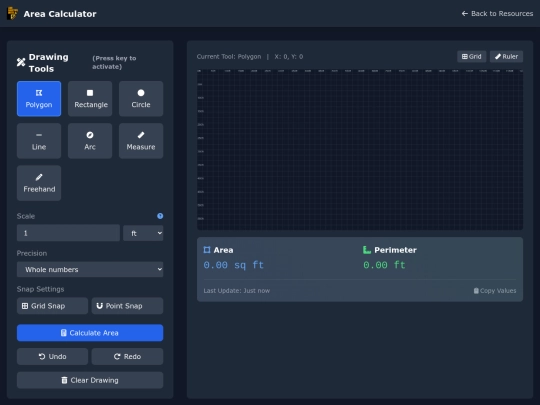Toggle Grid Snap setting
The width and height of the screenshot is (540, 405).
click(x=52, y=306)
